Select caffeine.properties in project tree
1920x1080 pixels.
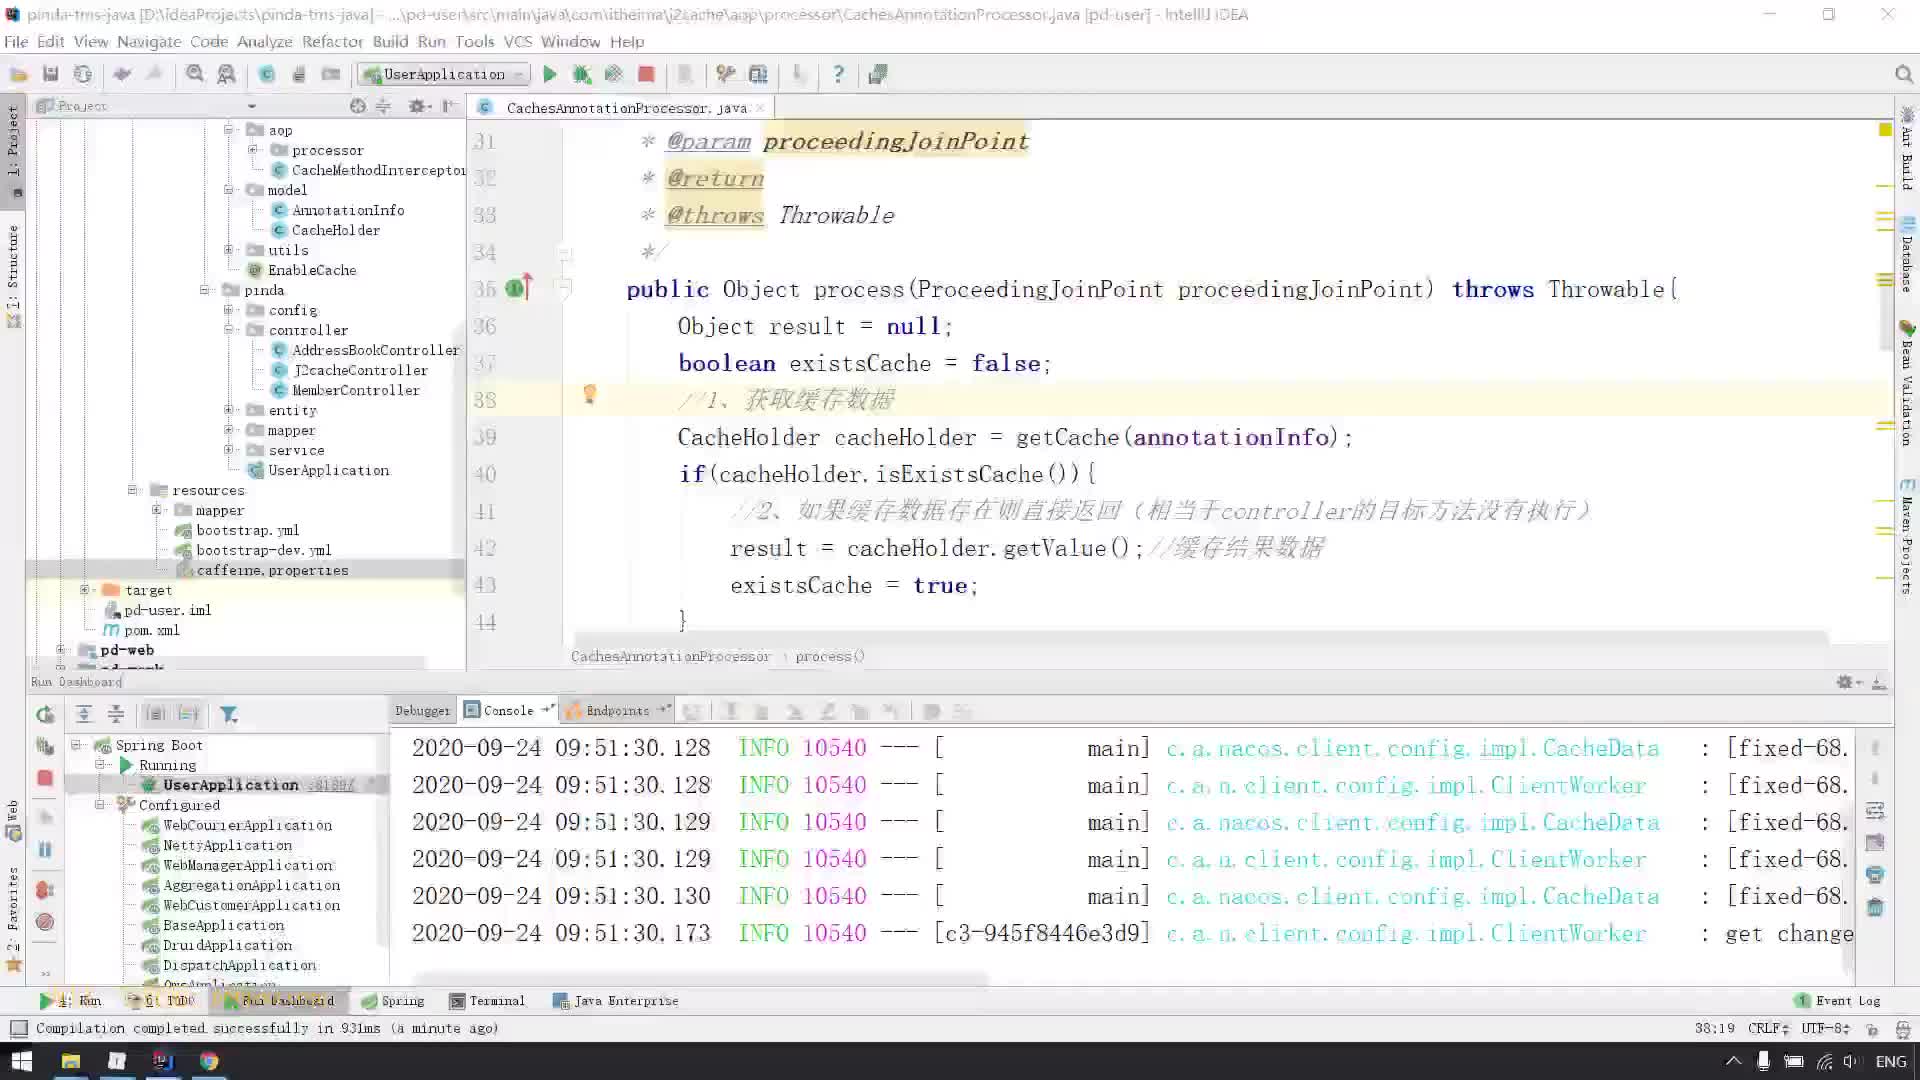pyautogui.click(x=272, y=570)
